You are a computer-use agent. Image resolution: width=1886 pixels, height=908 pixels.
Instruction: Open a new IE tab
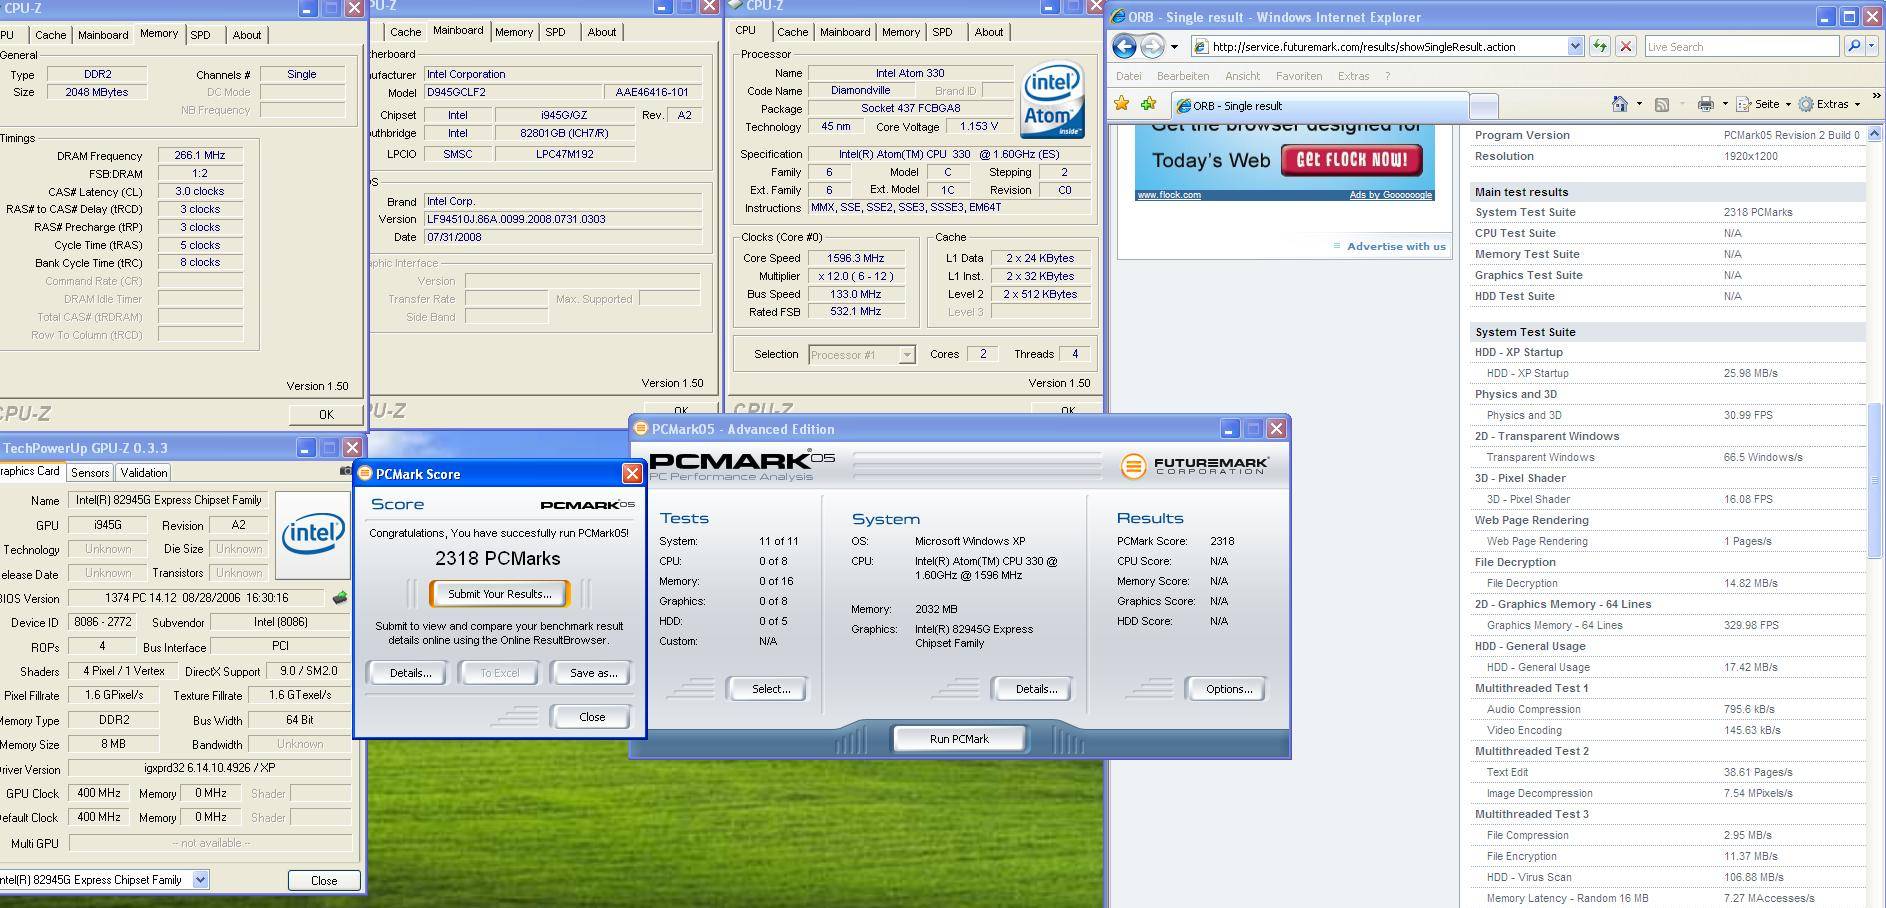click(x=1484, y=106)
